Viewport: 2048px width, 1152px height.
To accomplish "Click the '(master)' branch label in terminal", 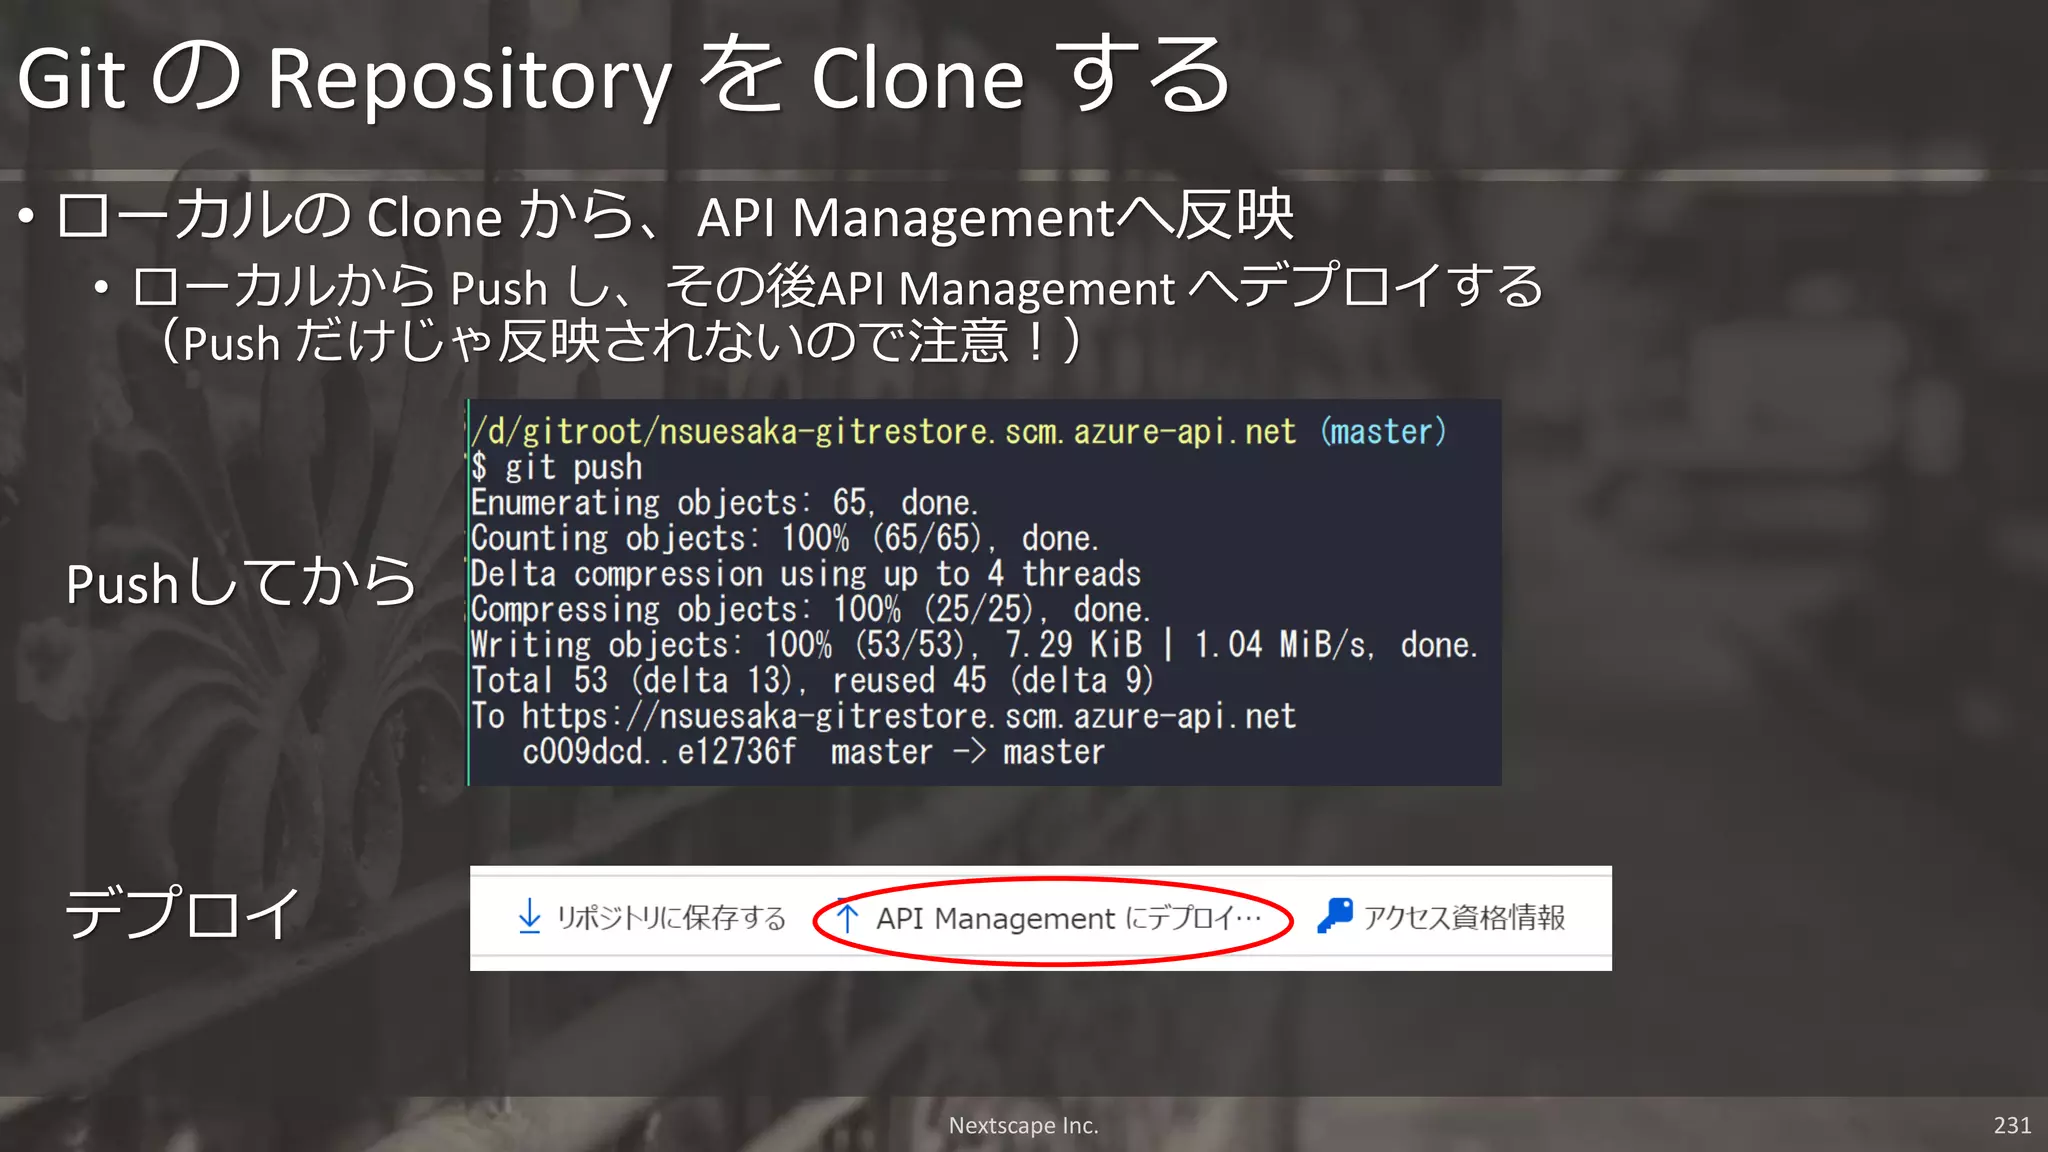I will pyautogui.click(x=1383, y=431).
